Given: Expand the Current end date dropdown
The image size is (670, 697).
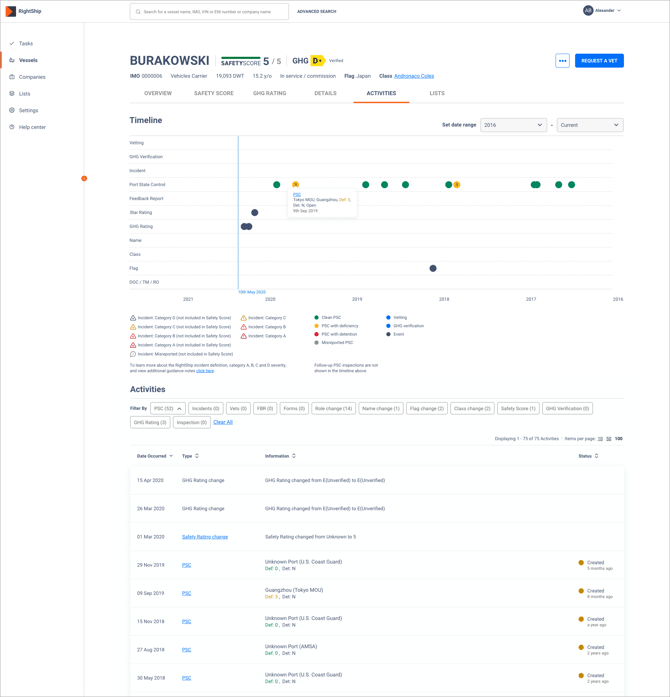Looking at the screenshot, I should pyautogui.click(x=589, y=125).
